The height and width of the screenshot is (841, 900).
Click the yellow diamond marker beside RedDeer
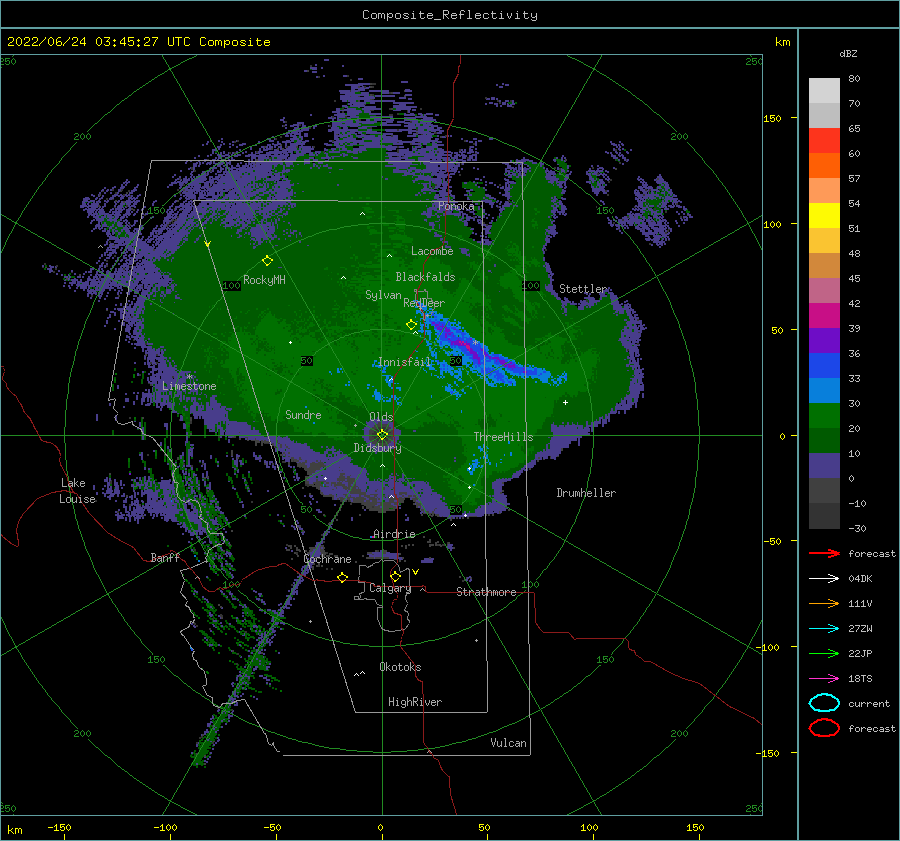412,325
